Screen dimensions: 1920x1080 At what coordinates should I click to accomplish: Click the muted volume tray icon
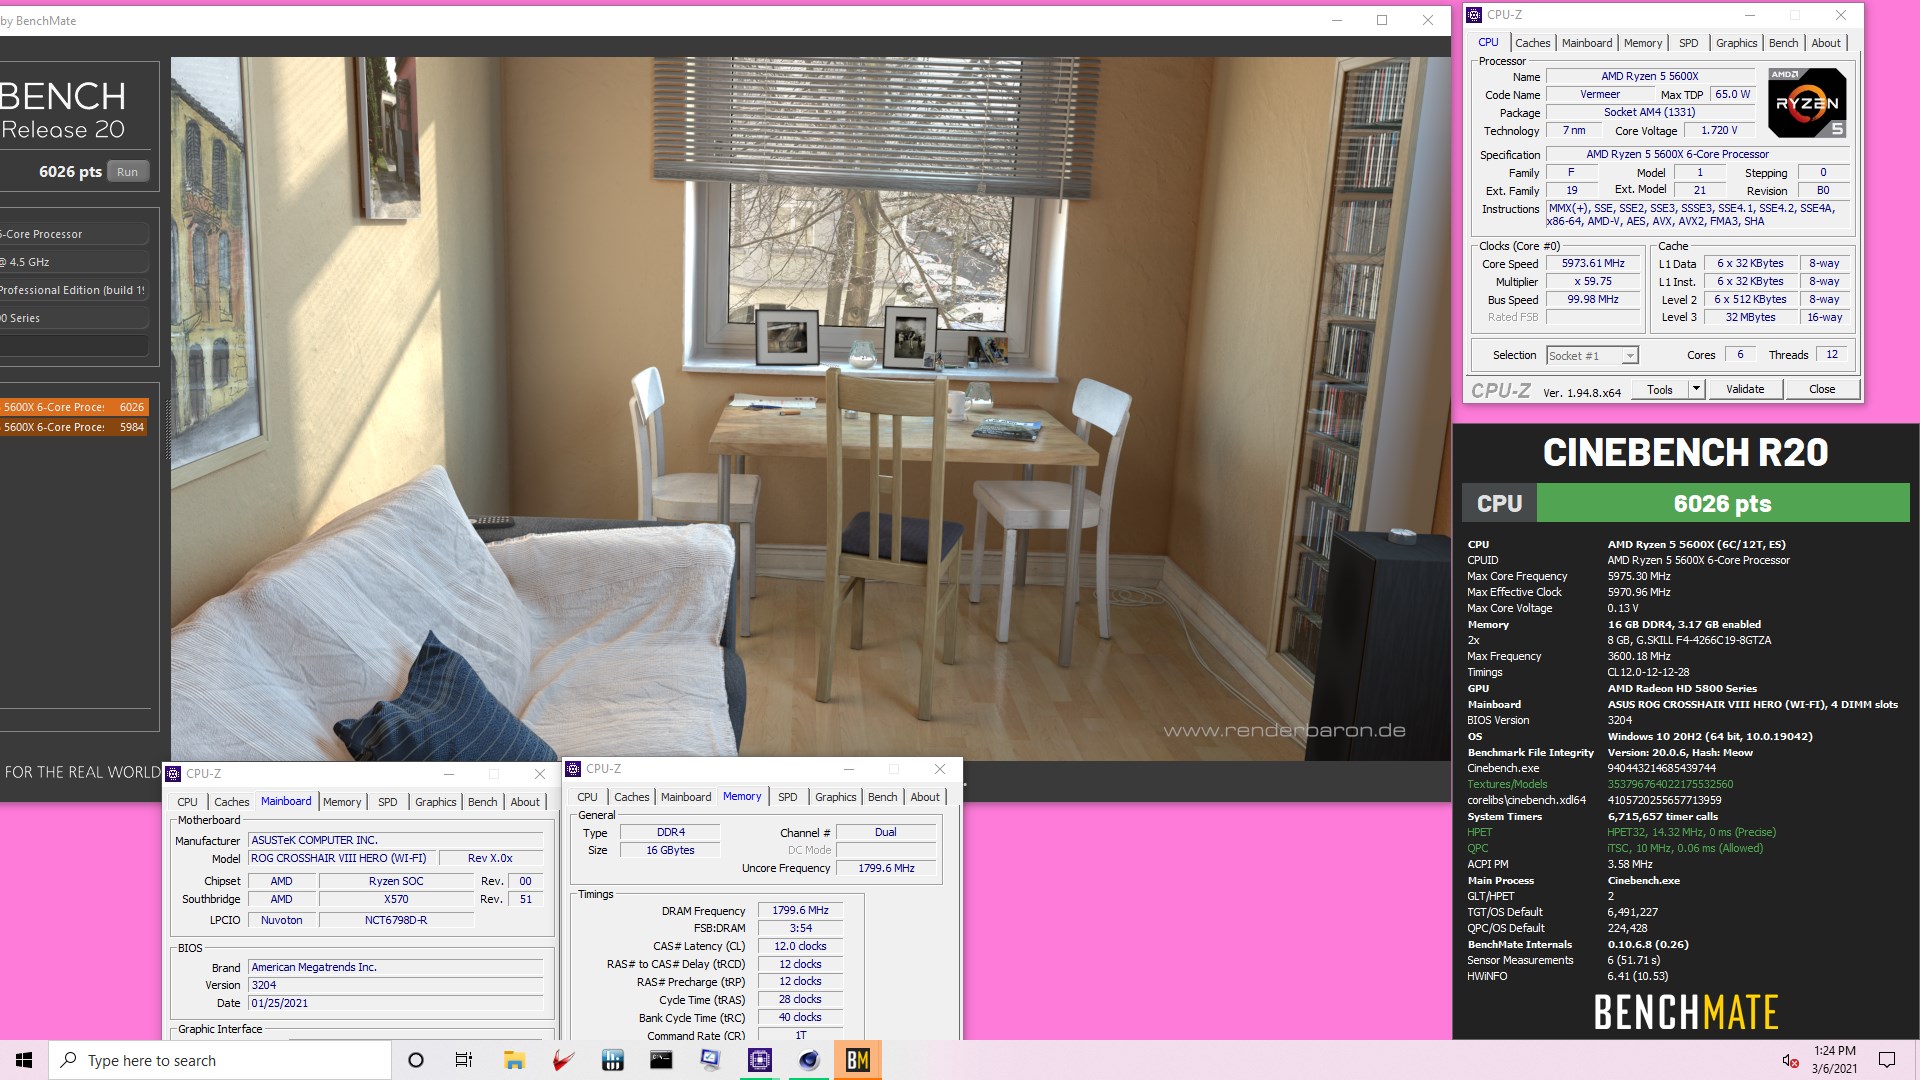click(x=1790, y=1060)
